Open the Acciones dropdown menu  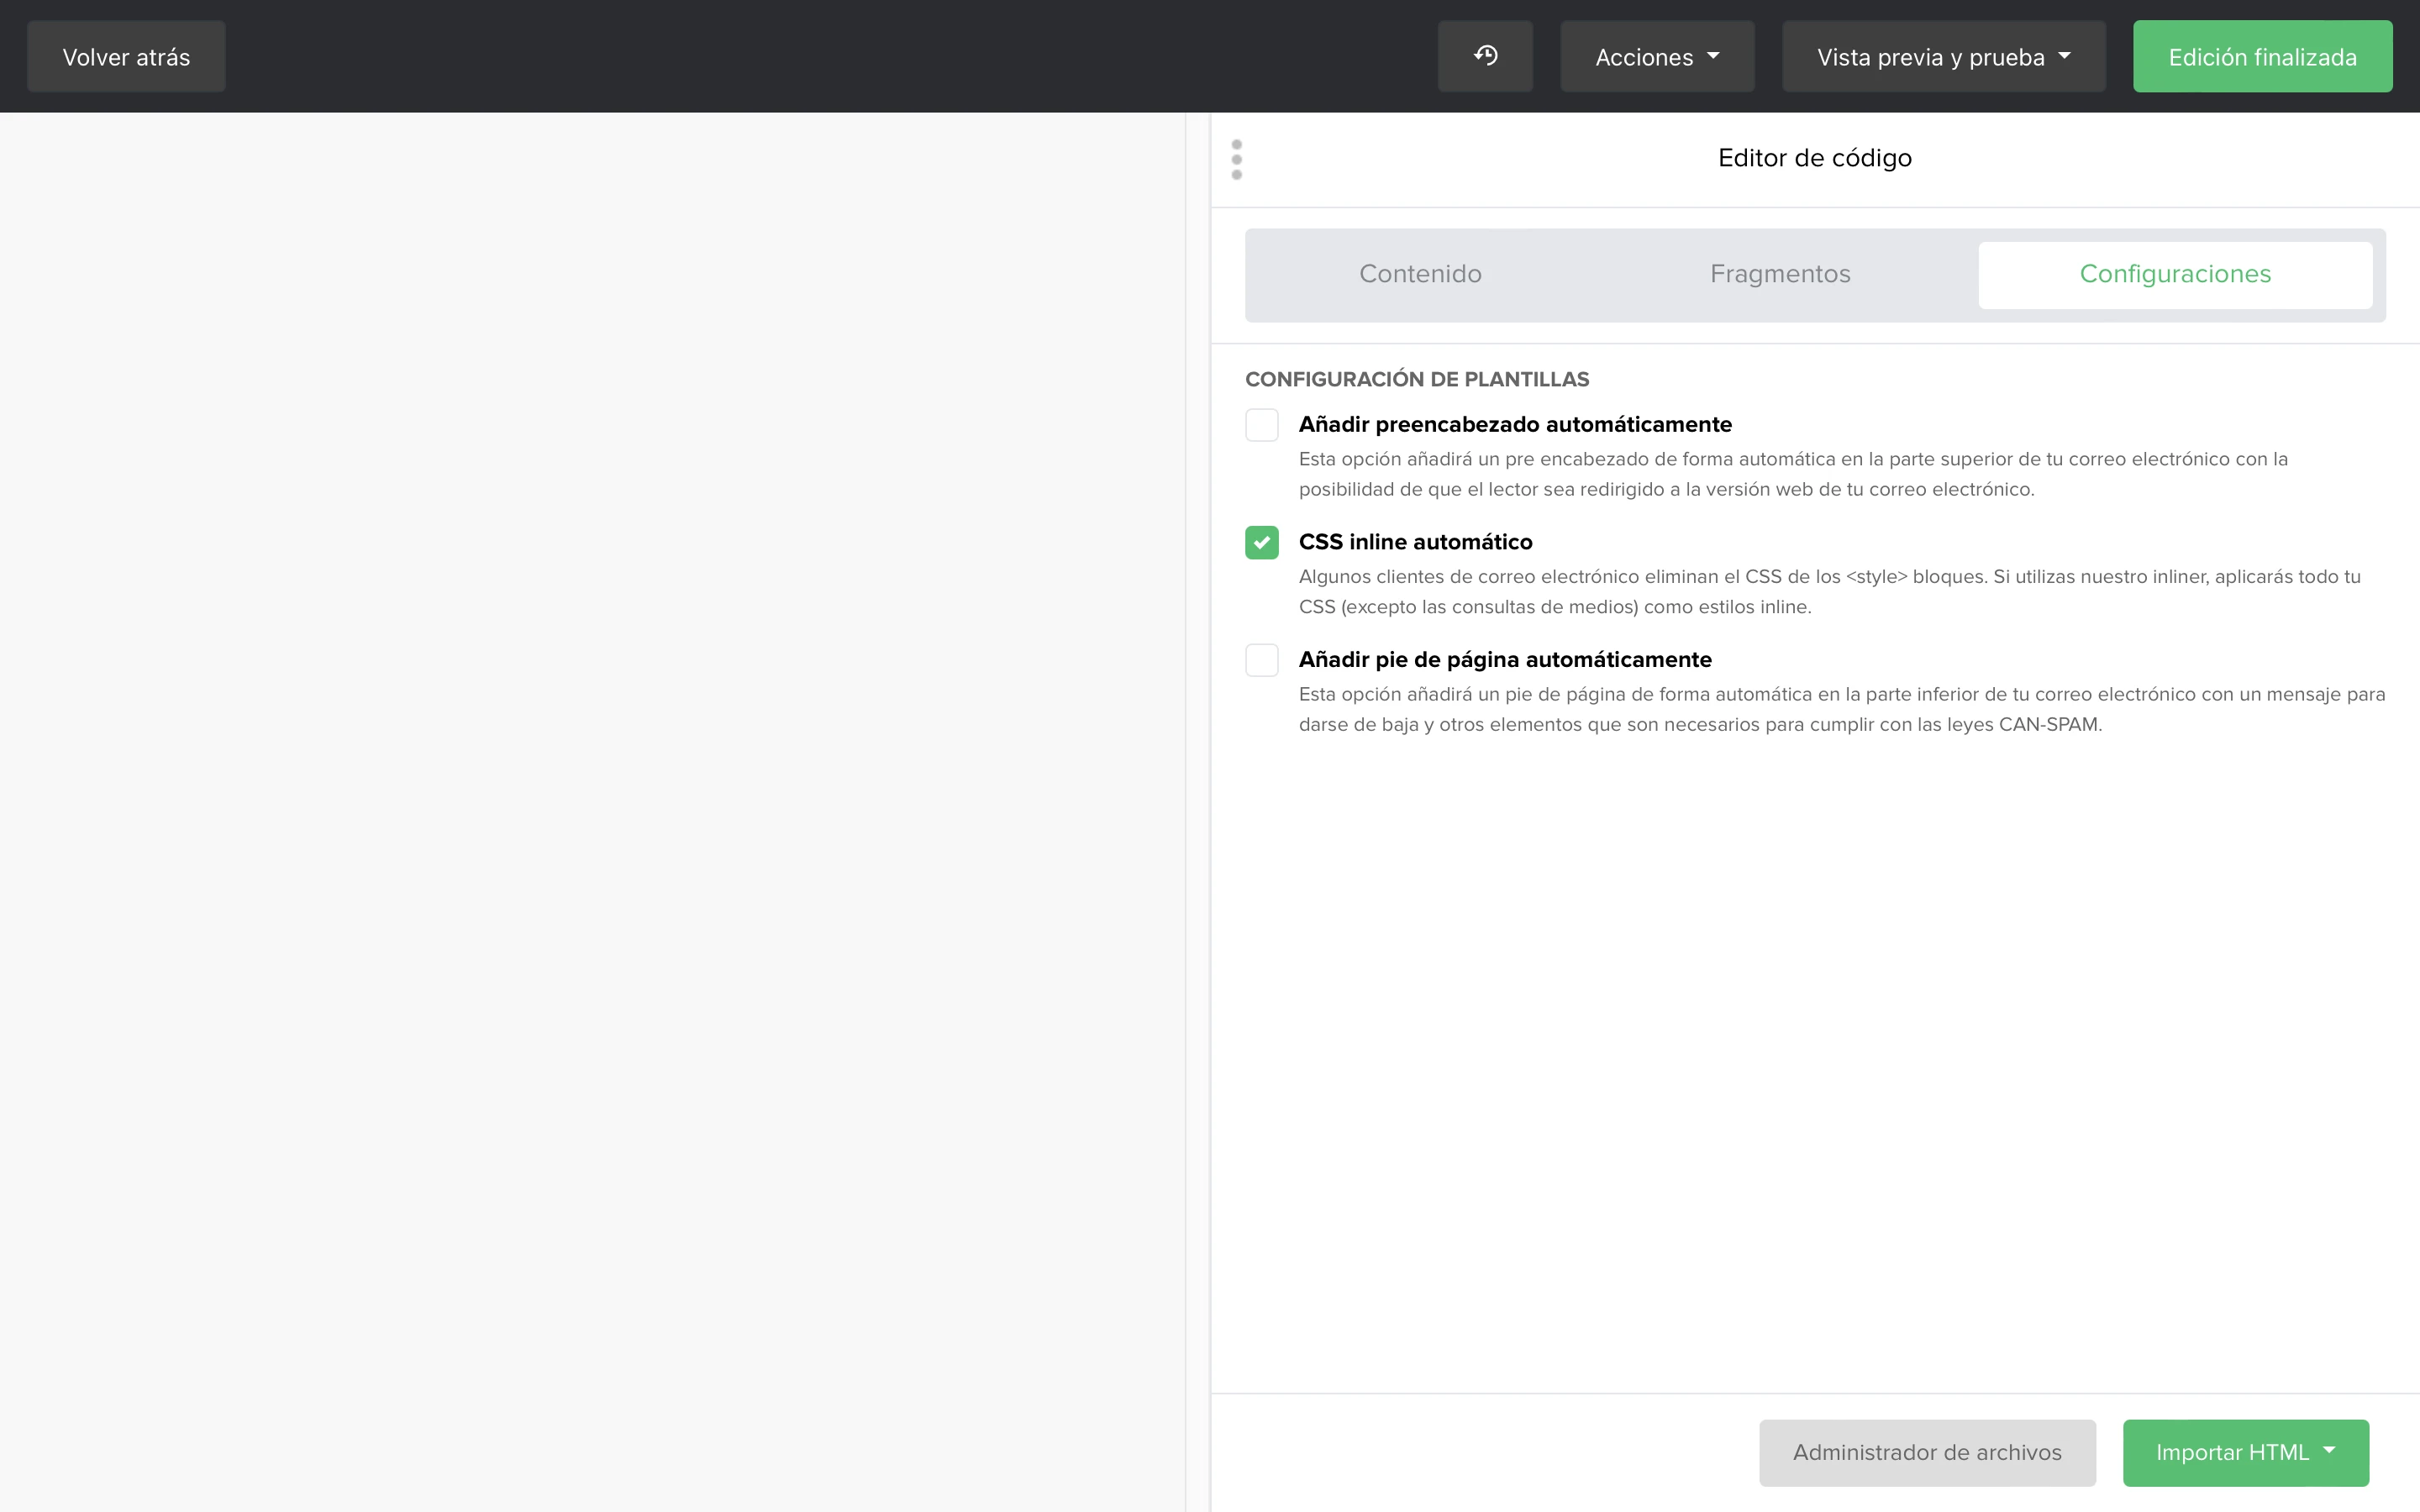1656,57
